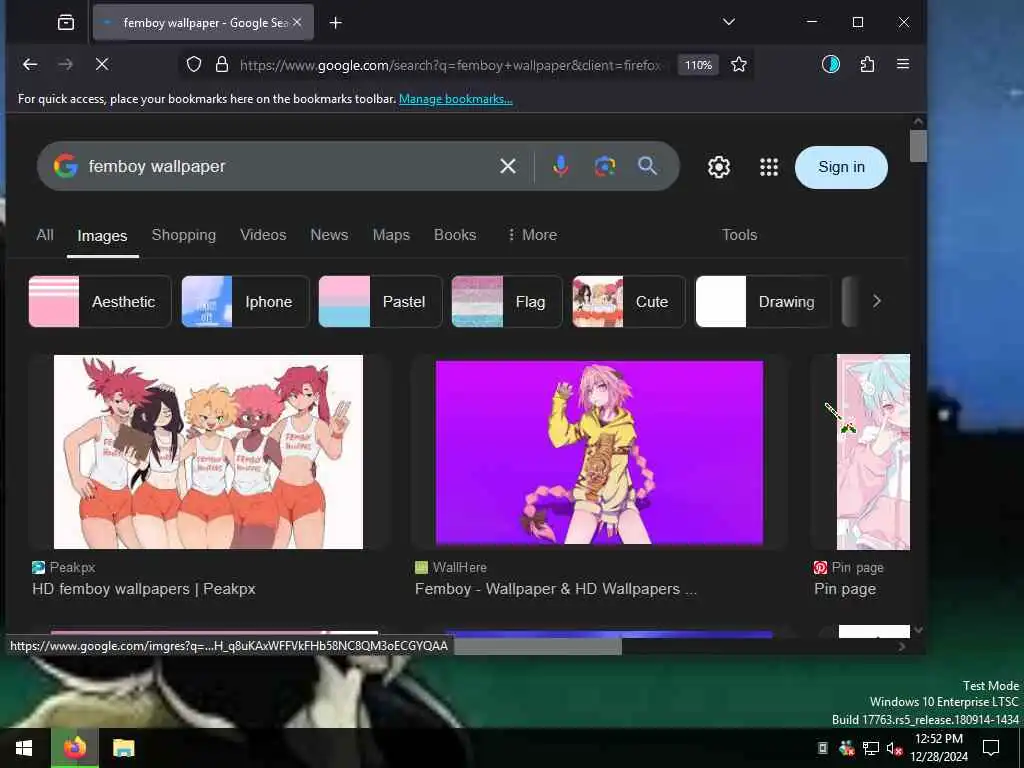This screenshot has height=768, width=1024.
Task: List all tabs with the chevron dropdown
Action: coord(729,22)
